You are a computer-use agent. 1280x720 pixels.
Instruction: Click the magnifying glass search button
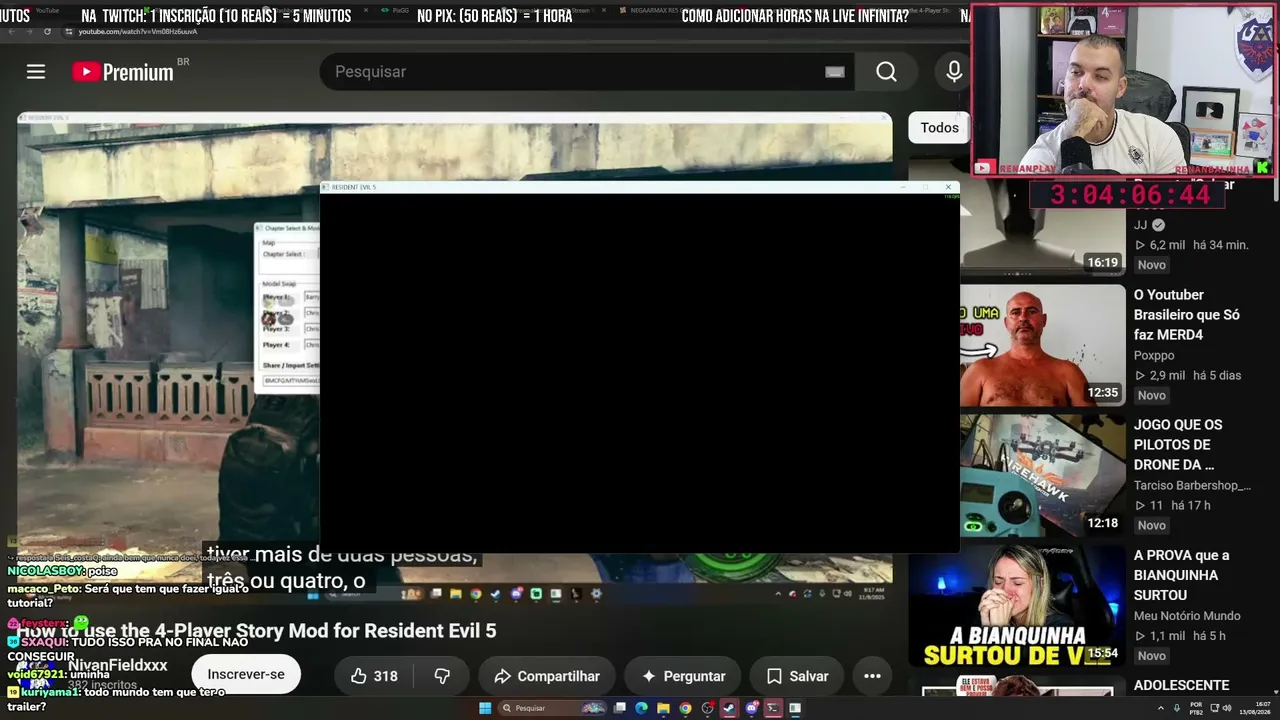887,72
